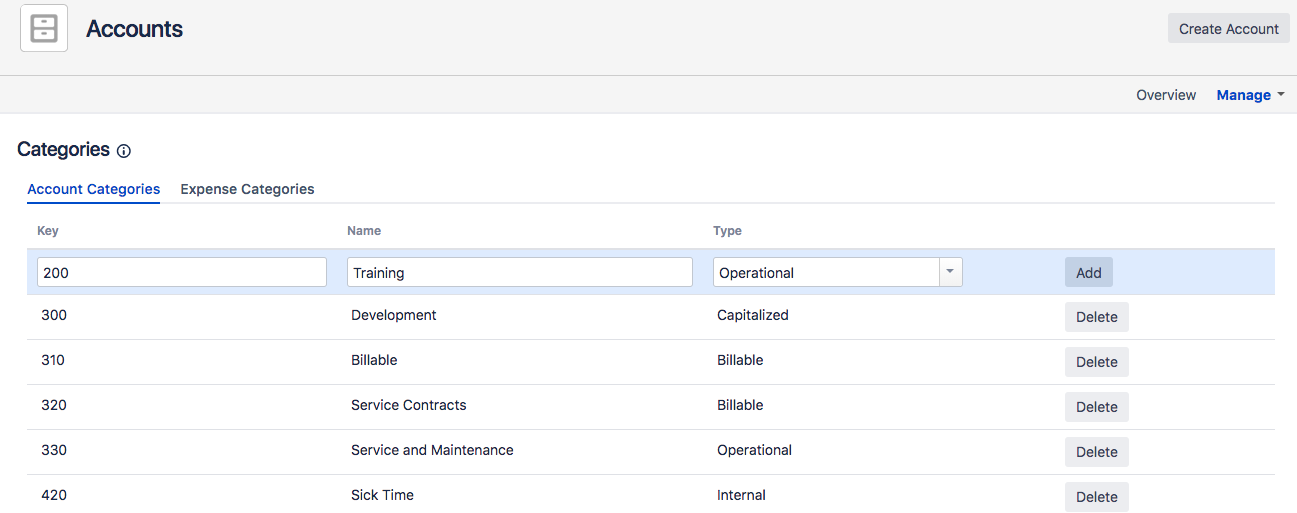Focus the Key input field
This screenshot has height=513, width=1297.
[x=181, y=272]
